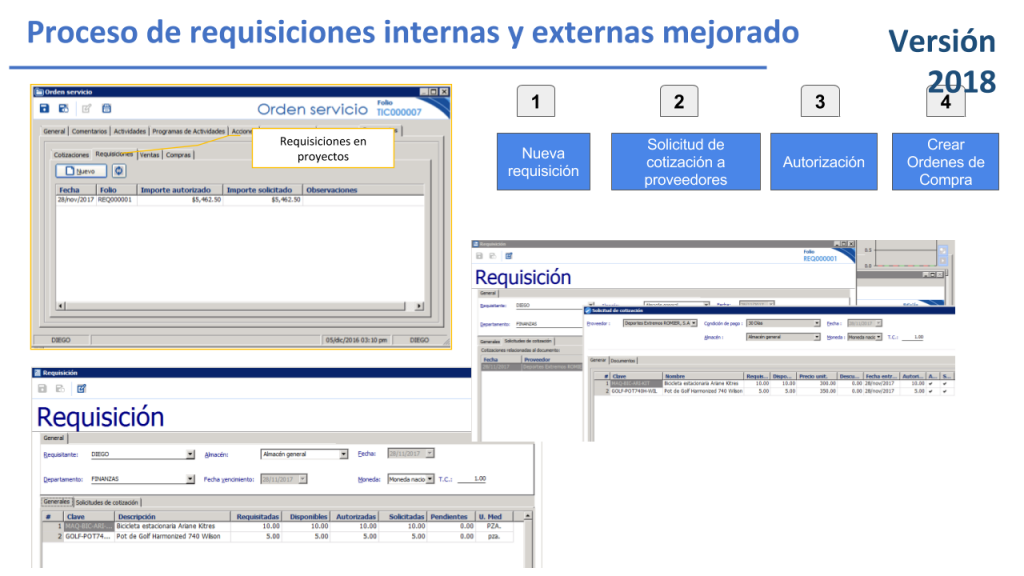1024x576 pixels.
Task: Switch to the Cotizaciones sub-tab
Action: (x=71, y=155)
